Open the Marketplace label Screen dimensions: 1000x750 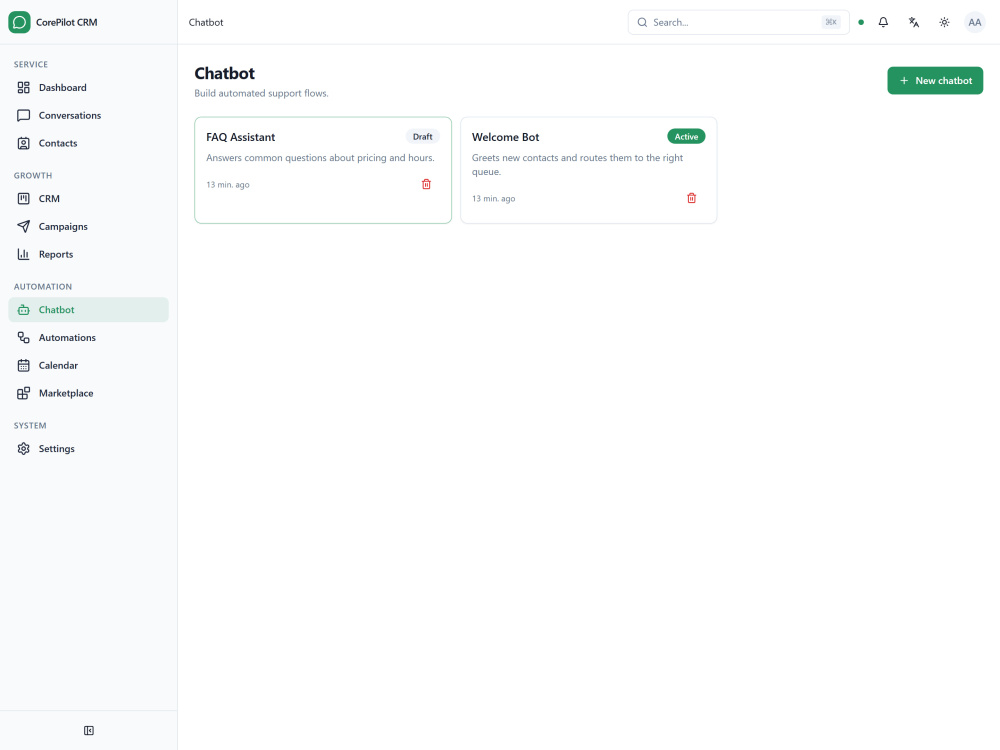[66, 393]
